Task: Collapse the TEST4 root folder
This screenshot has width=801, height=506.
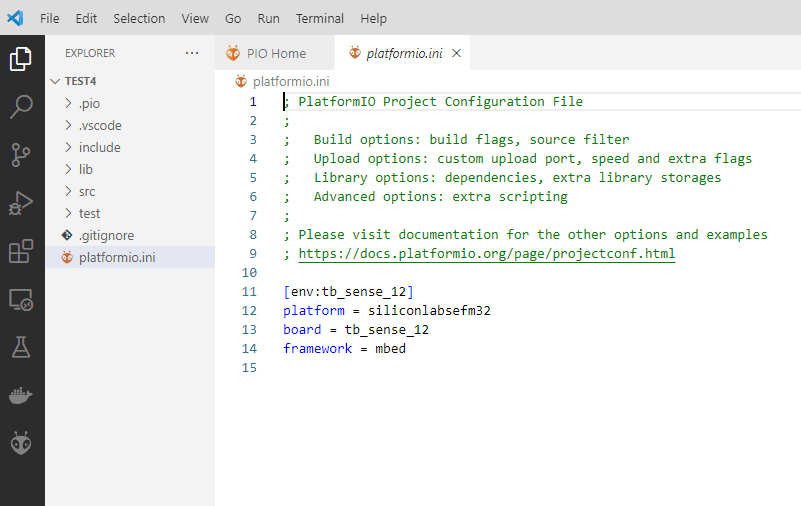Action: coord(55,81)
